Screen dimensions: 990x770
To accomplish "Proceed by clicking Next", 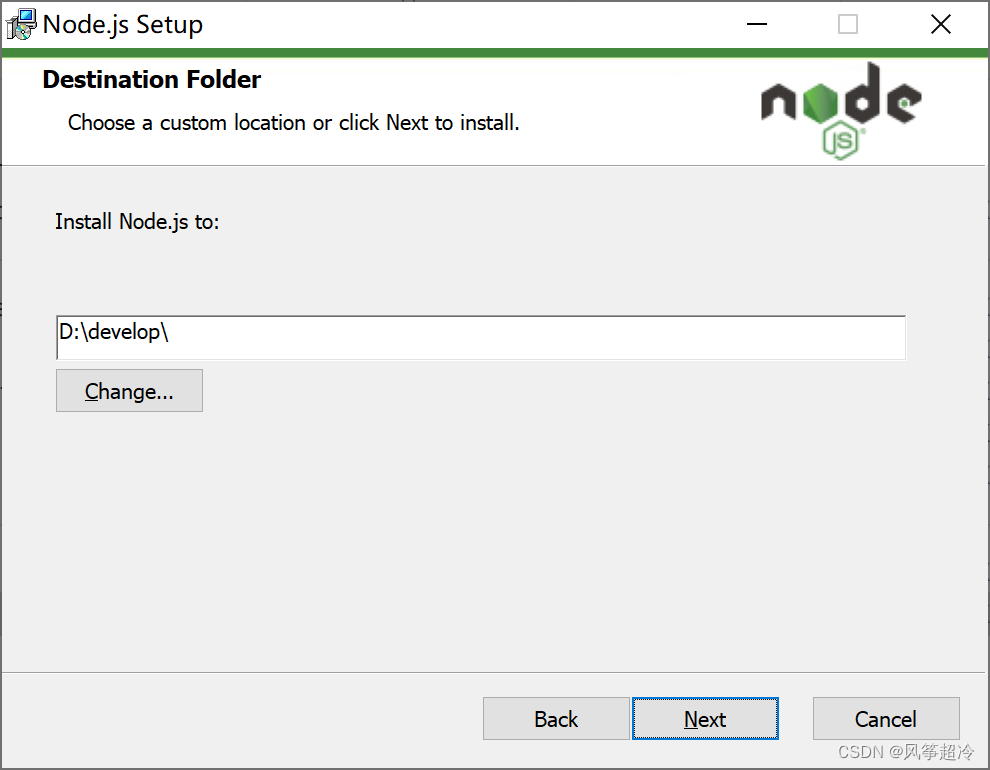I will [x=705, y=719].
